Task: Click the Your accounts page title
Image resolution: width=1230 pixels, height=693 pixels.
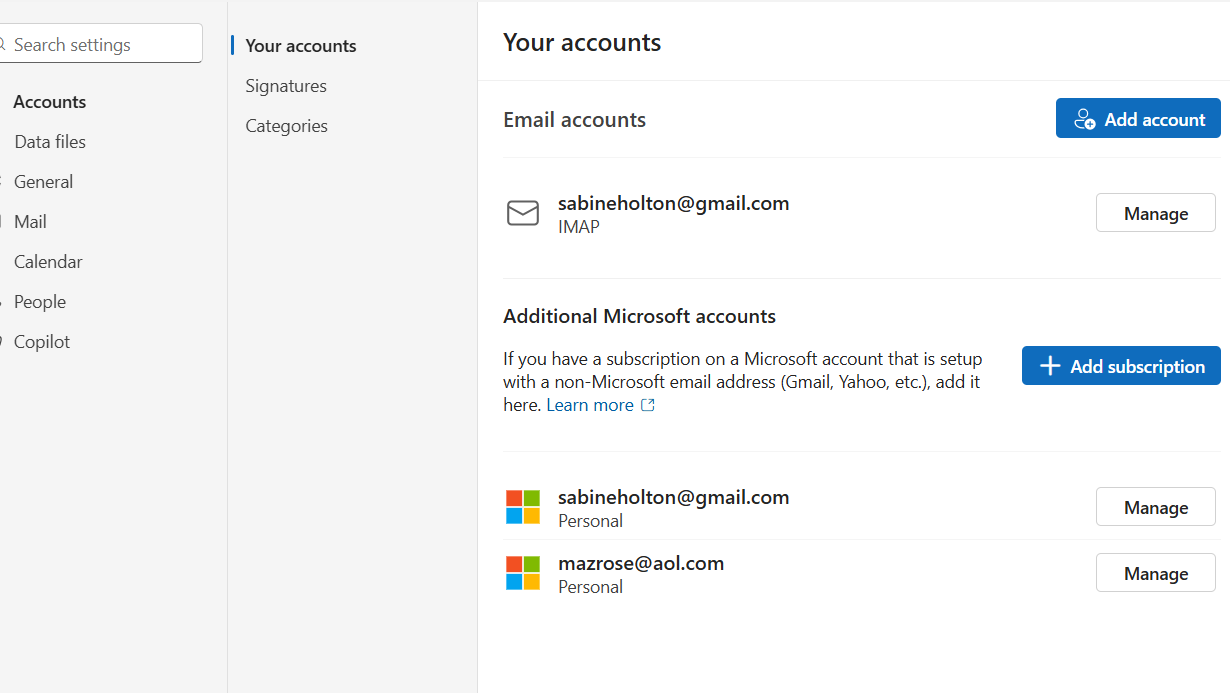Action: click(582, 42)
